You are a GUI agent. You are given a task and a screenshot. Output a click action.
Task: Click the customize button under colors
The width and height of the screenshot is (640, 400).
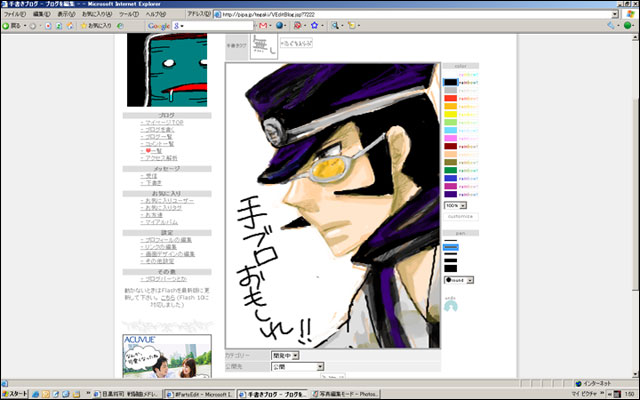click(x=460, y=217)
